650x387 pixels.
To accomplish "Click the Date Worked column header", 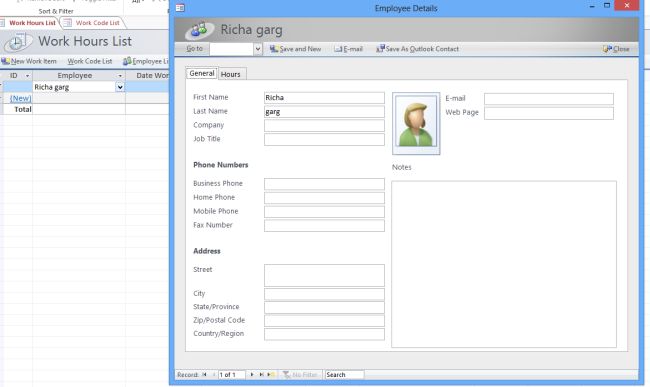I will tap(147, 75).
